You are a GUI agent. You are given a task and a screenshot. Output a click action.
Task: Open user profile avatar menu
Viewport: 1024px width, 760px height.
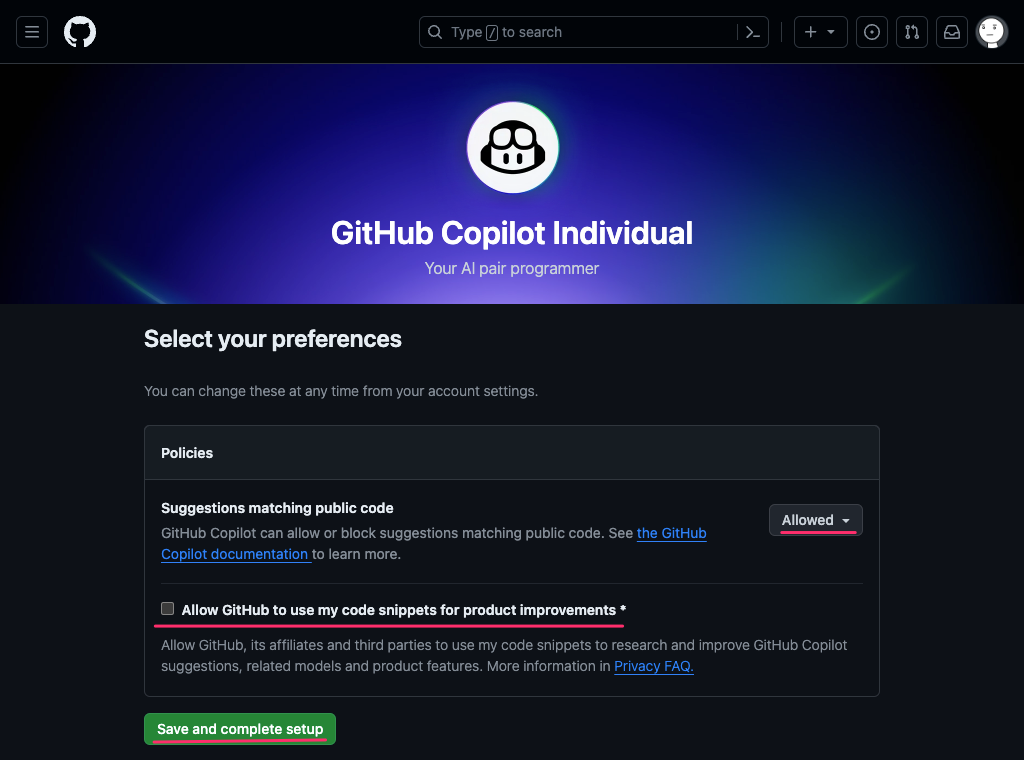[991, 32]
